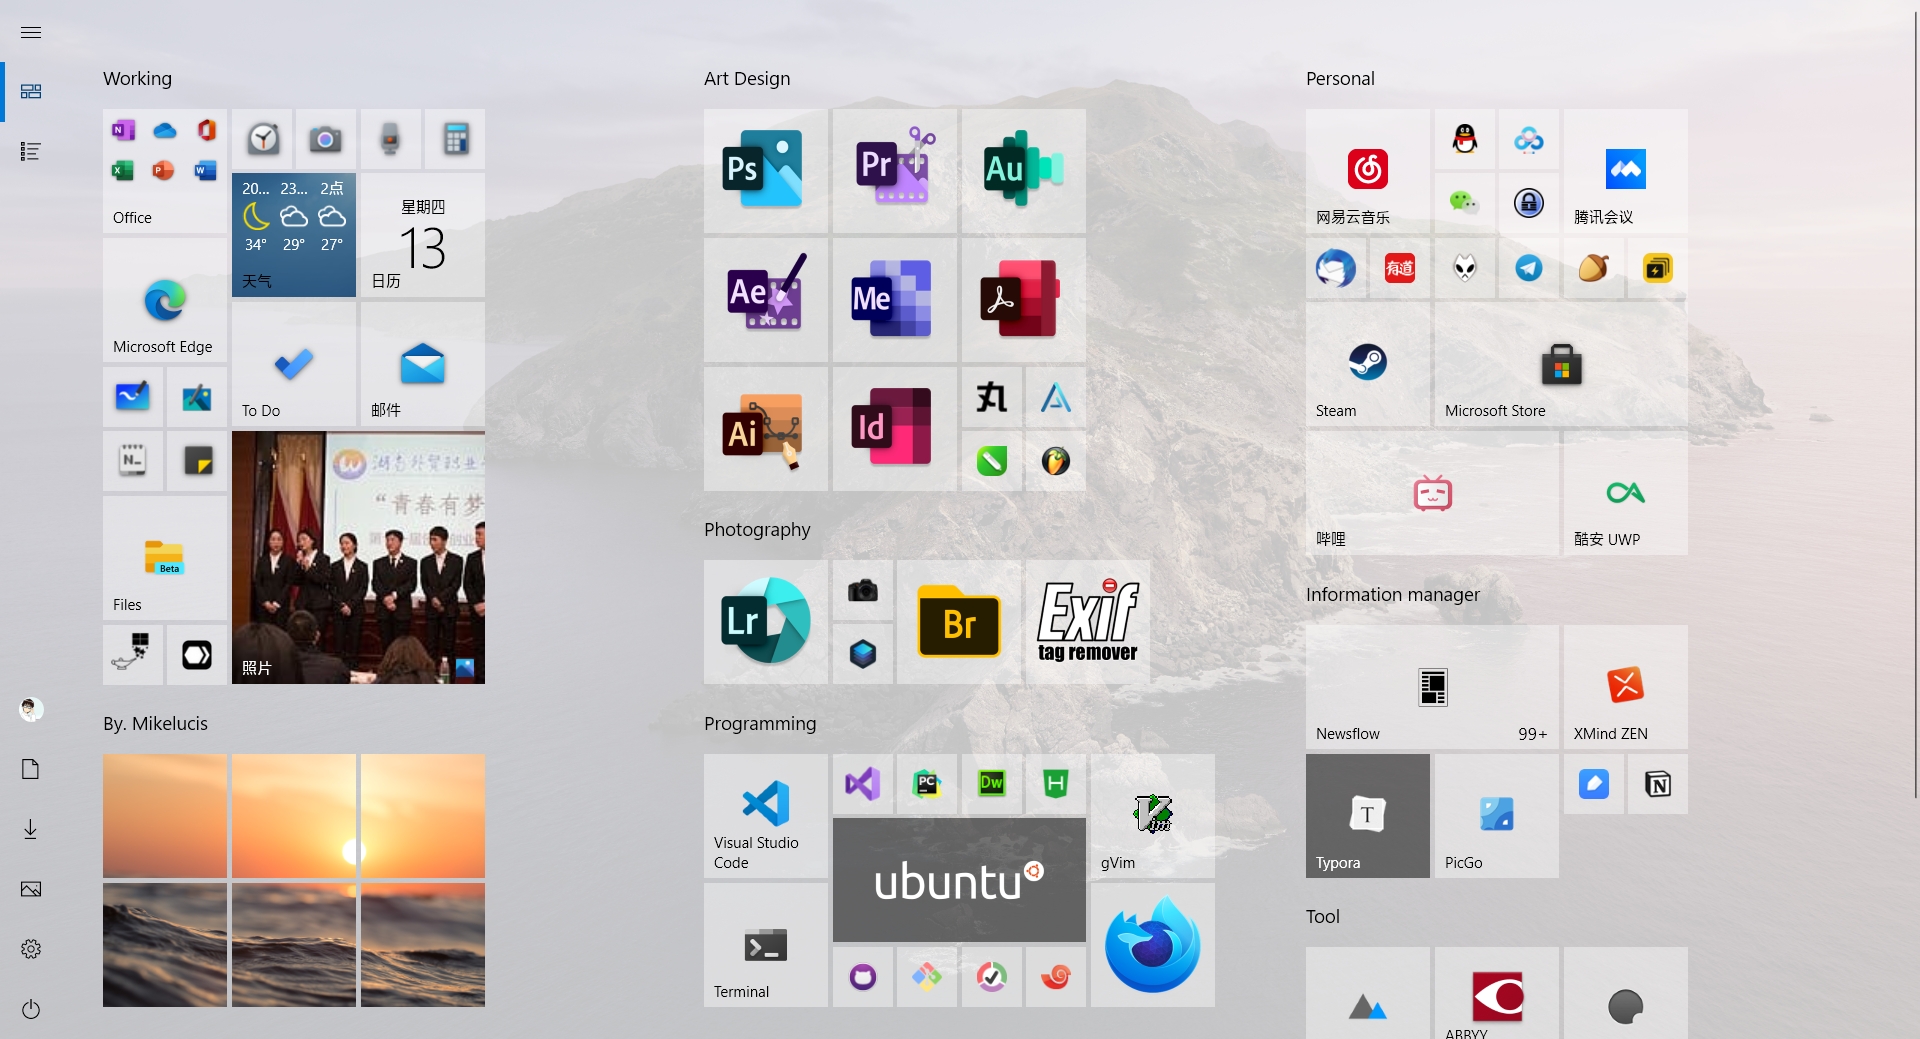This screenshot has height=1039, width=1920.
Task: Open Notion small tile
Action: 1657,784
